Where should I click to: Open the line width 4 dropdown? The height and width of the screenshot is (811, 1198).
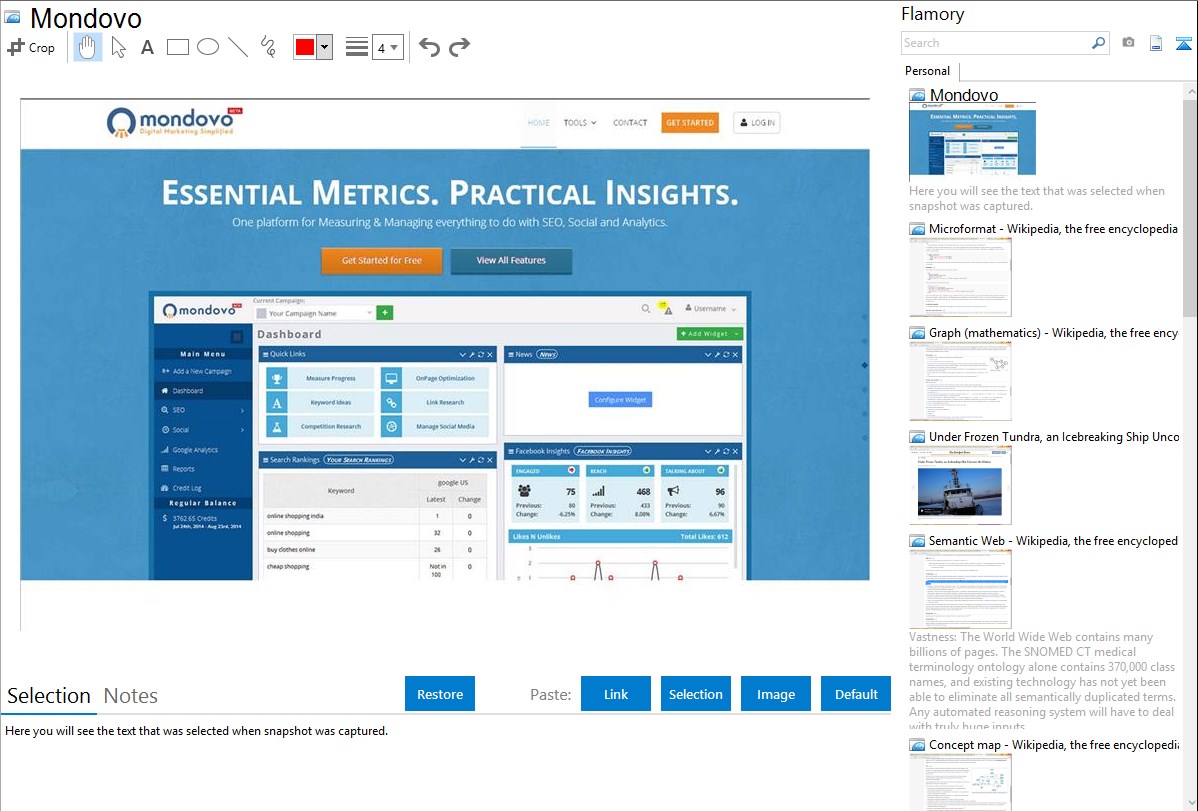pyautogui.click(x=388, y=47)
